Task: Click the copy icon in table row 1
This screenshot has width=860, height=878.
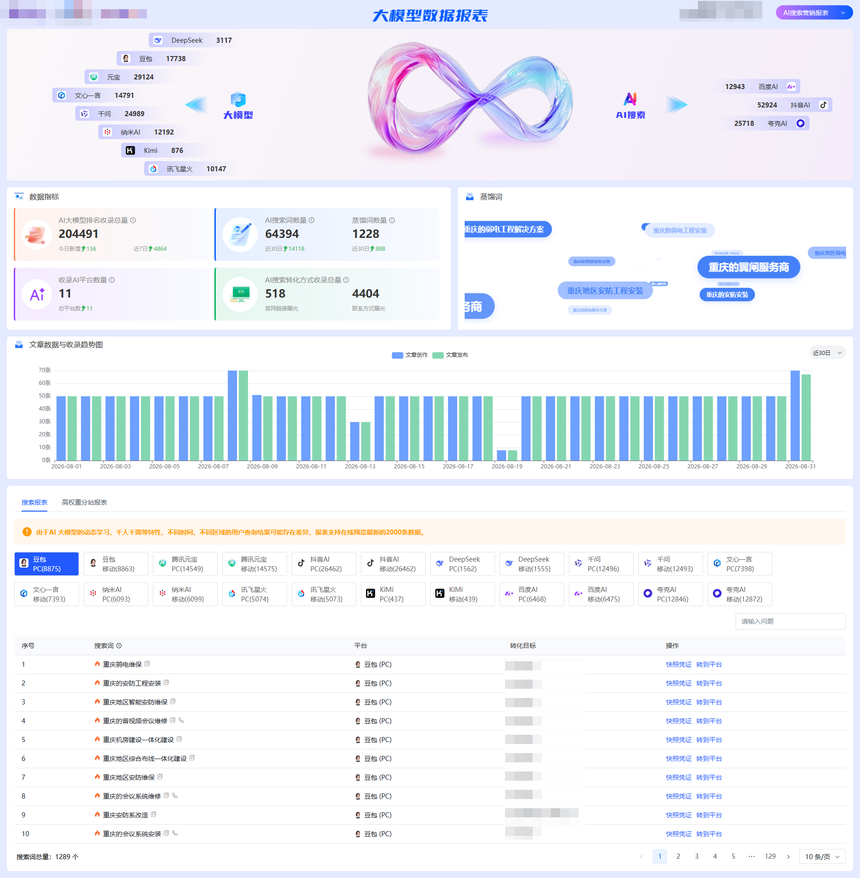Action: pyautogui.click(x=147, y=664)
